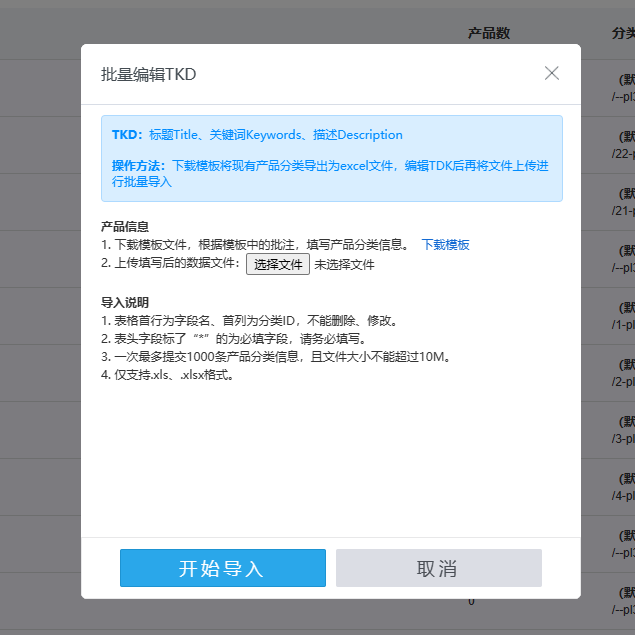Screen dimensions: 635x635
Task: Click the 导入说明 section heading
Action: pos(125,302)
